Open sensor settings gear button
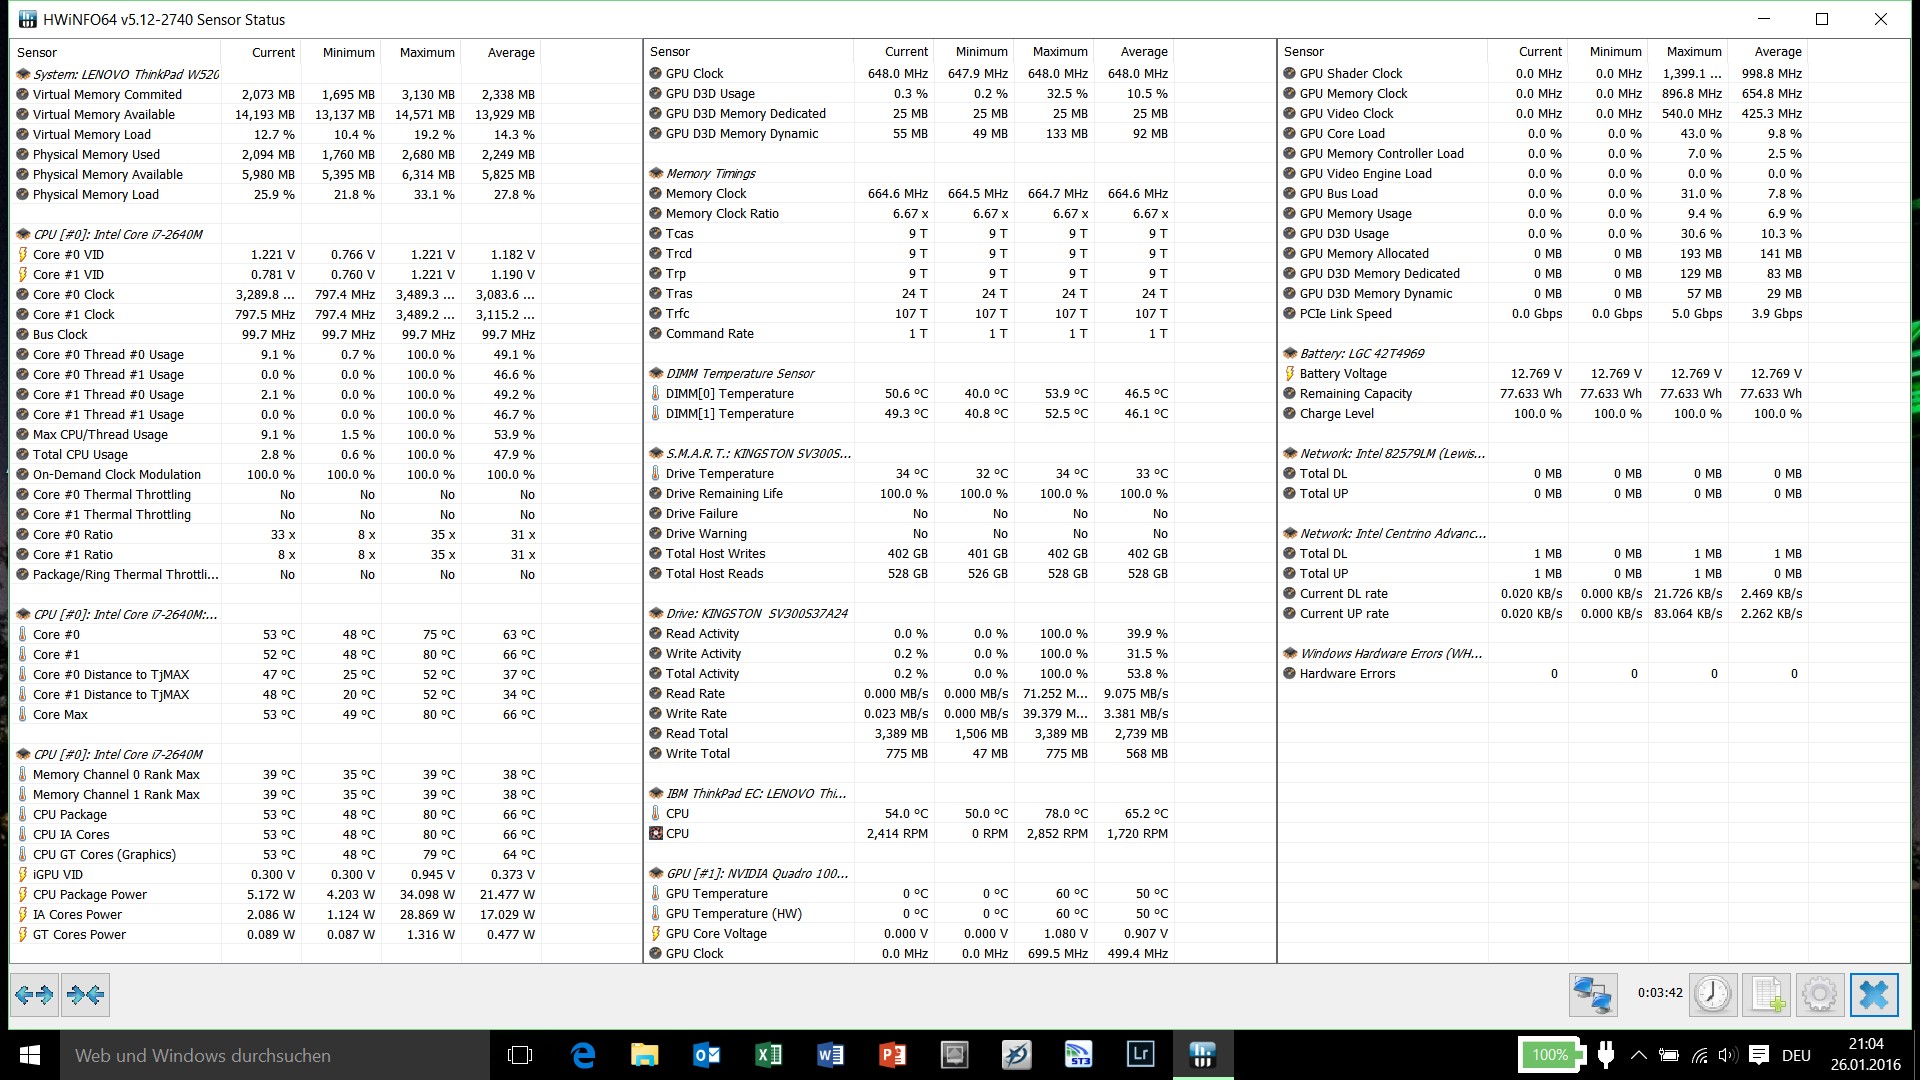The width and height of the screenshot is (1920, 1080). click(x=1819, y=994)
